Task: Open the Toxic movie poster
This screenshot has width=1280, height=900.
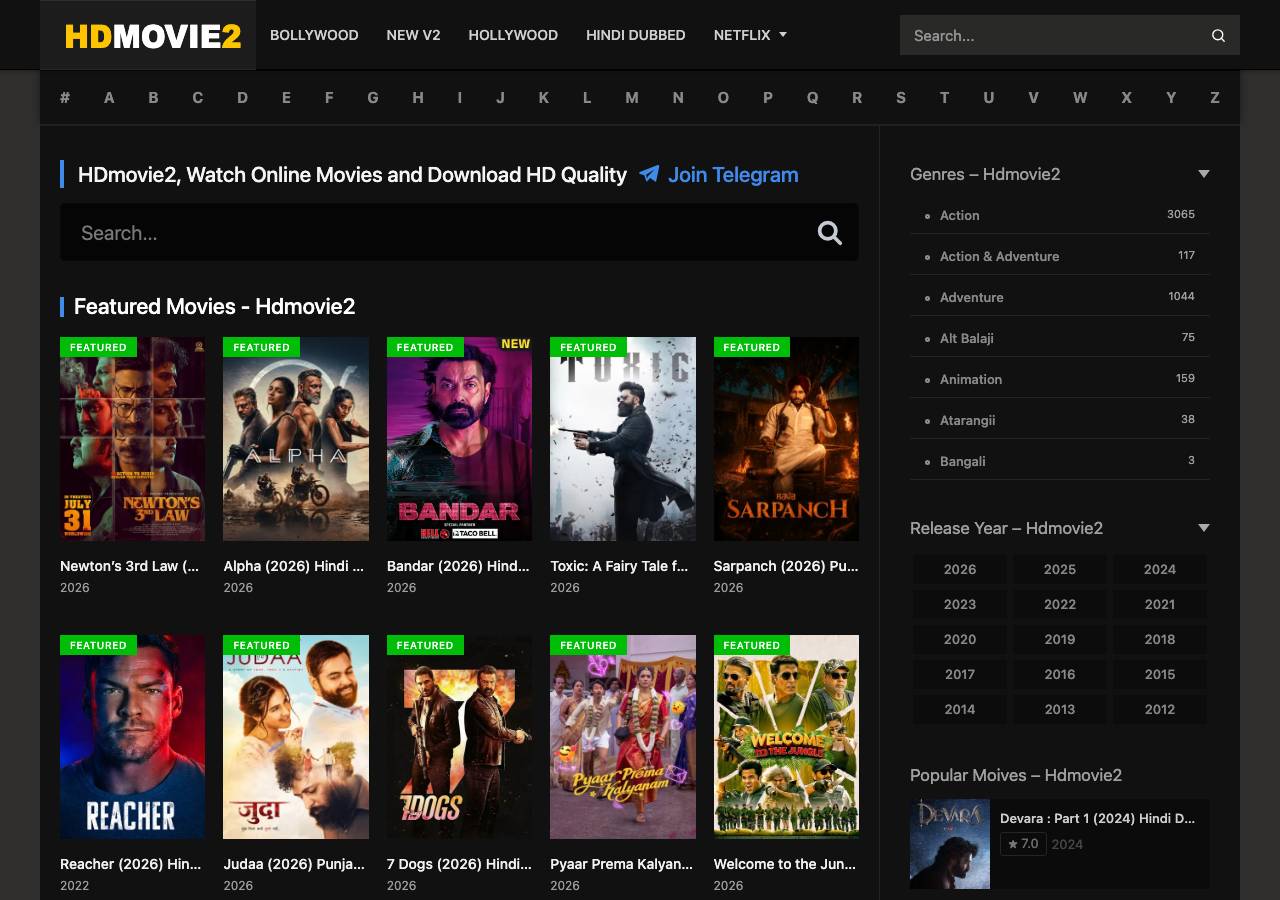Action: (623, 439)
